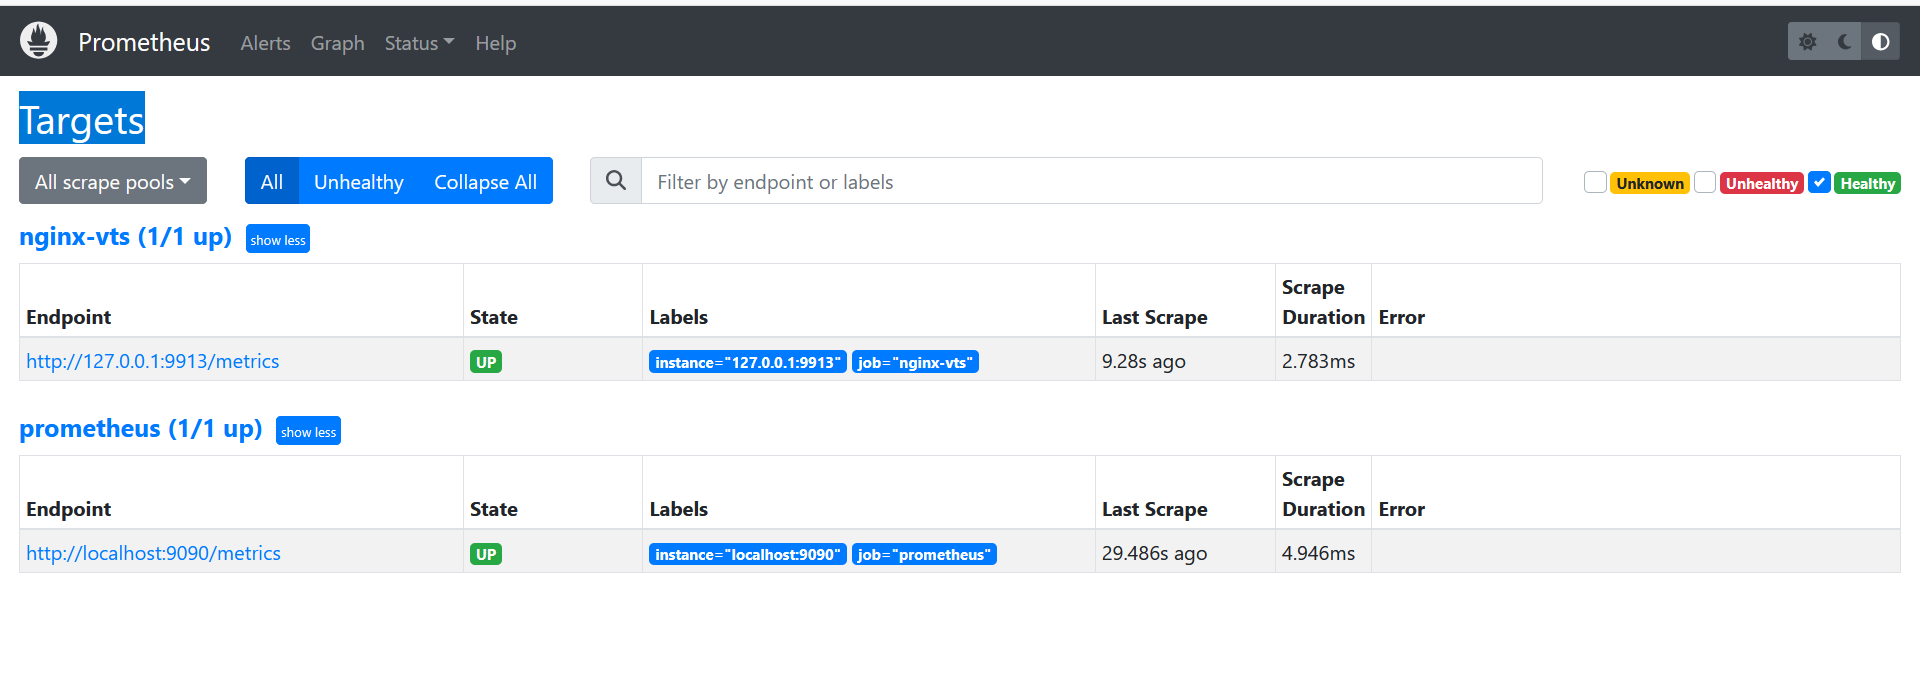Viewport: 1920px width, 679px height.
Task: Open the localhost:9090 metrics endpoint link
Action: coord(153,553)
